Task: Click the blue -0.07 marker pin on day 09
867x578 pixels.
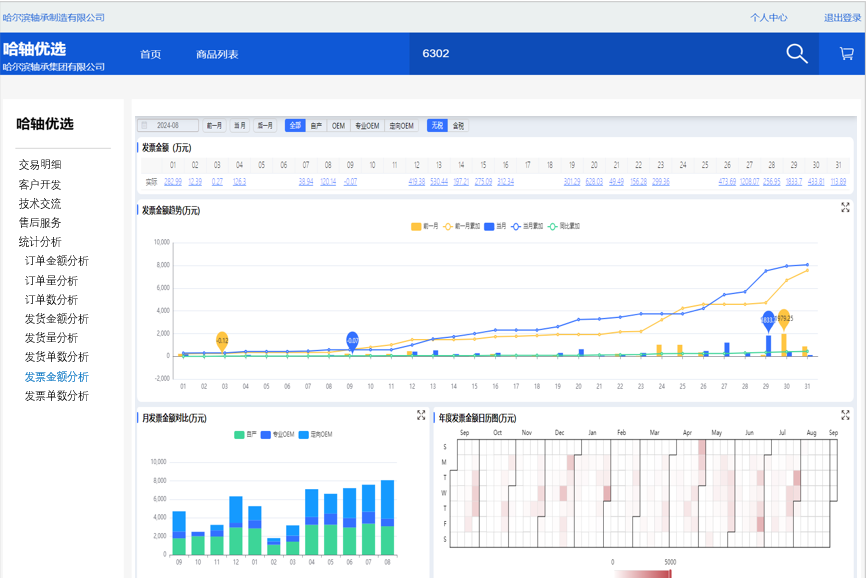Action: 352,342
